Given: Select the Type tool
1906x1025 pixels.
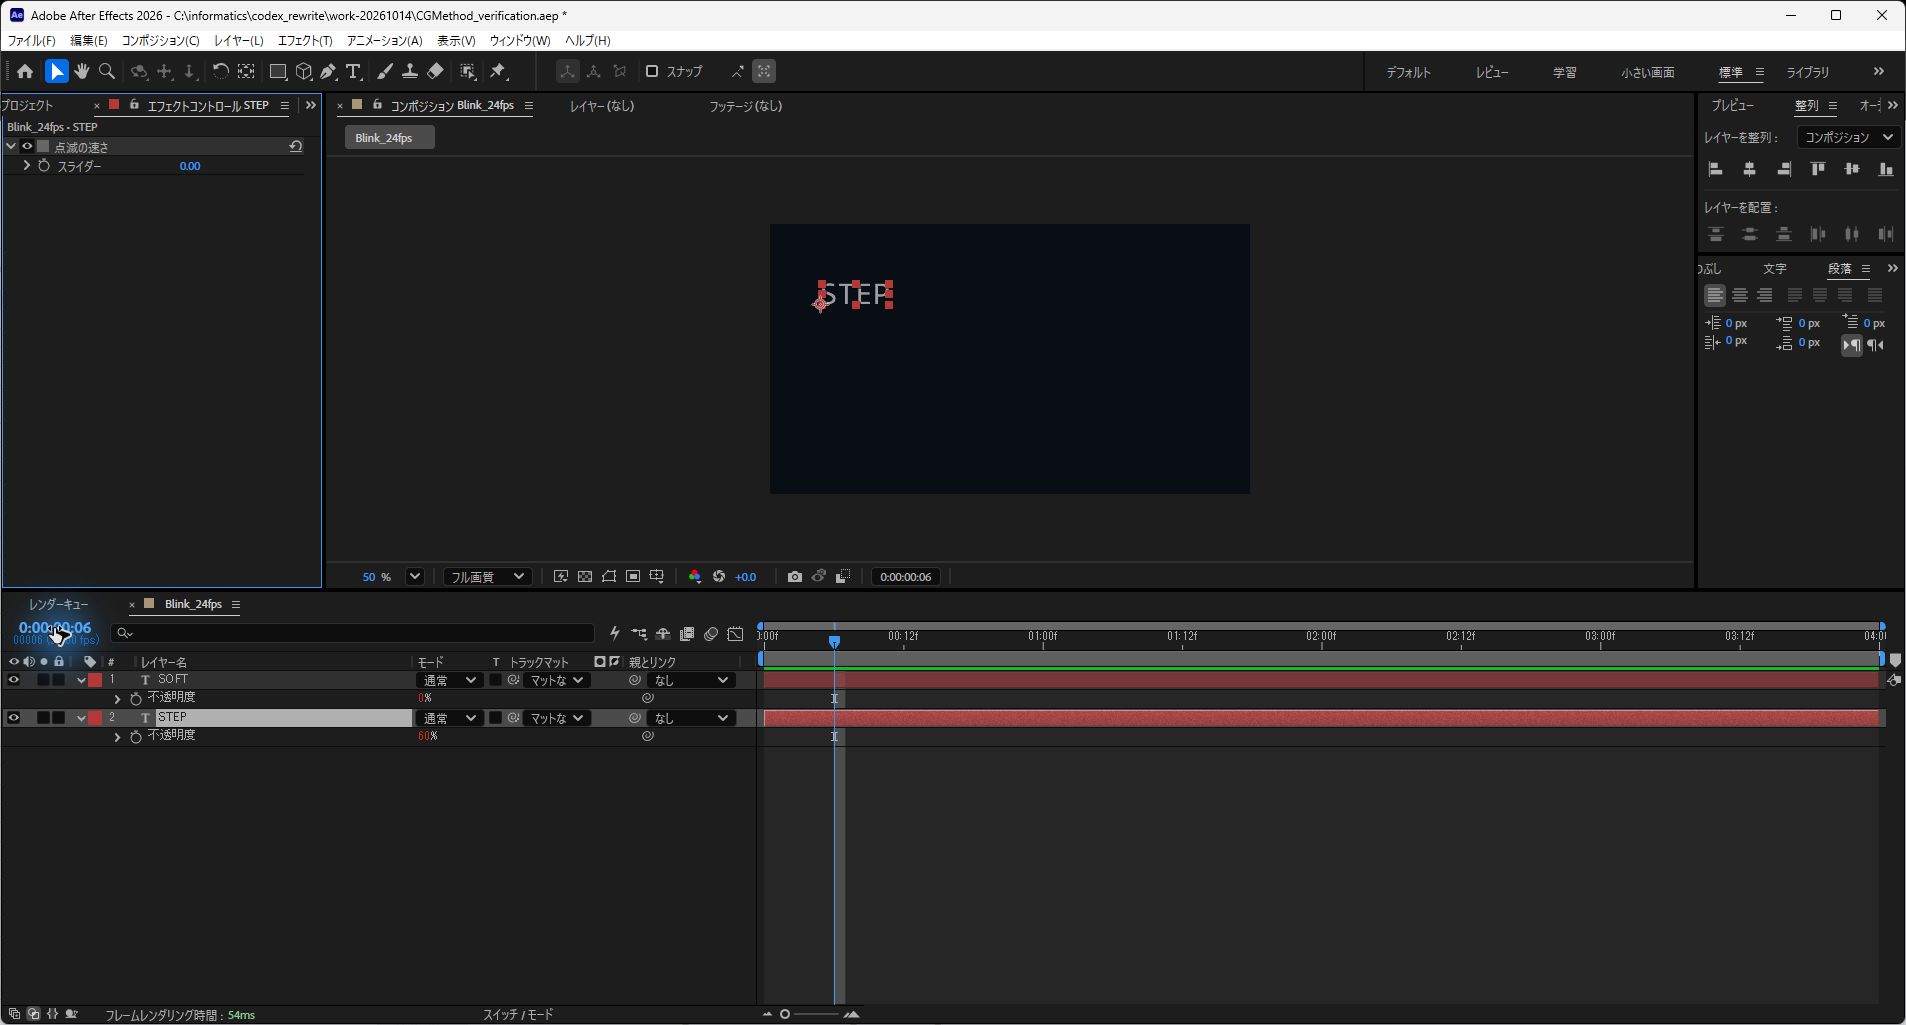Looking at the screenshot, I should (x=353, y=72).
